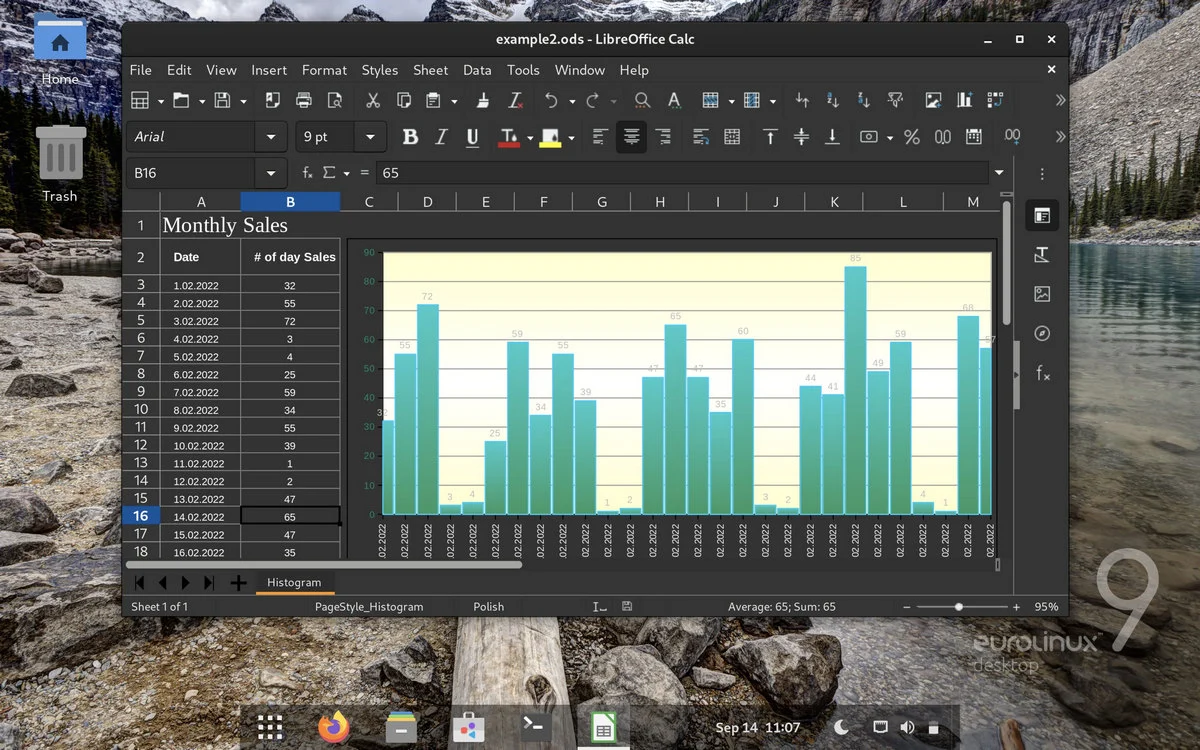Toggle italic formatting
This screenshot has width=1200, height=750.
(x=441, y=137)
